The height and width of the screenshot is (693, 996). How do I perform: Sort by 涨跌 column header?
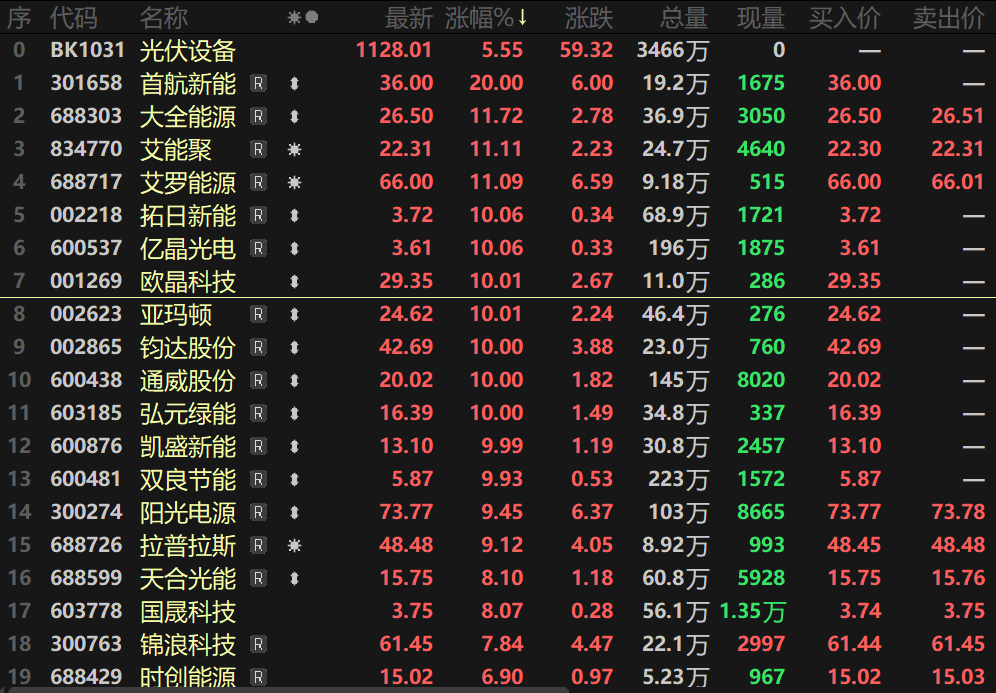click(589, 18)
